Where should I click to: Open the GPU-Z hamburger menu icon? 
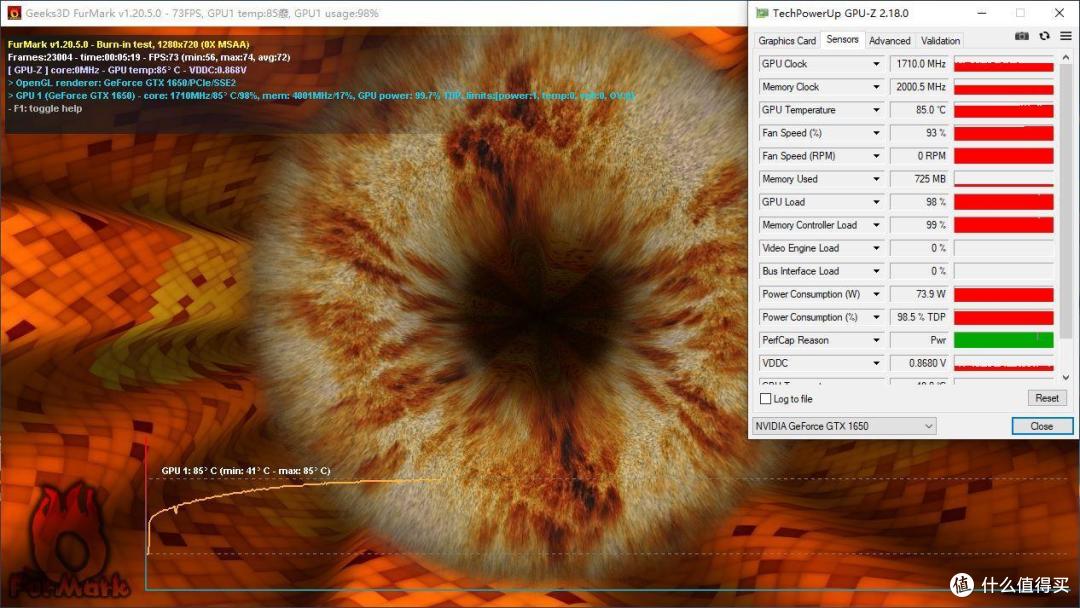tap(1066, 36)
